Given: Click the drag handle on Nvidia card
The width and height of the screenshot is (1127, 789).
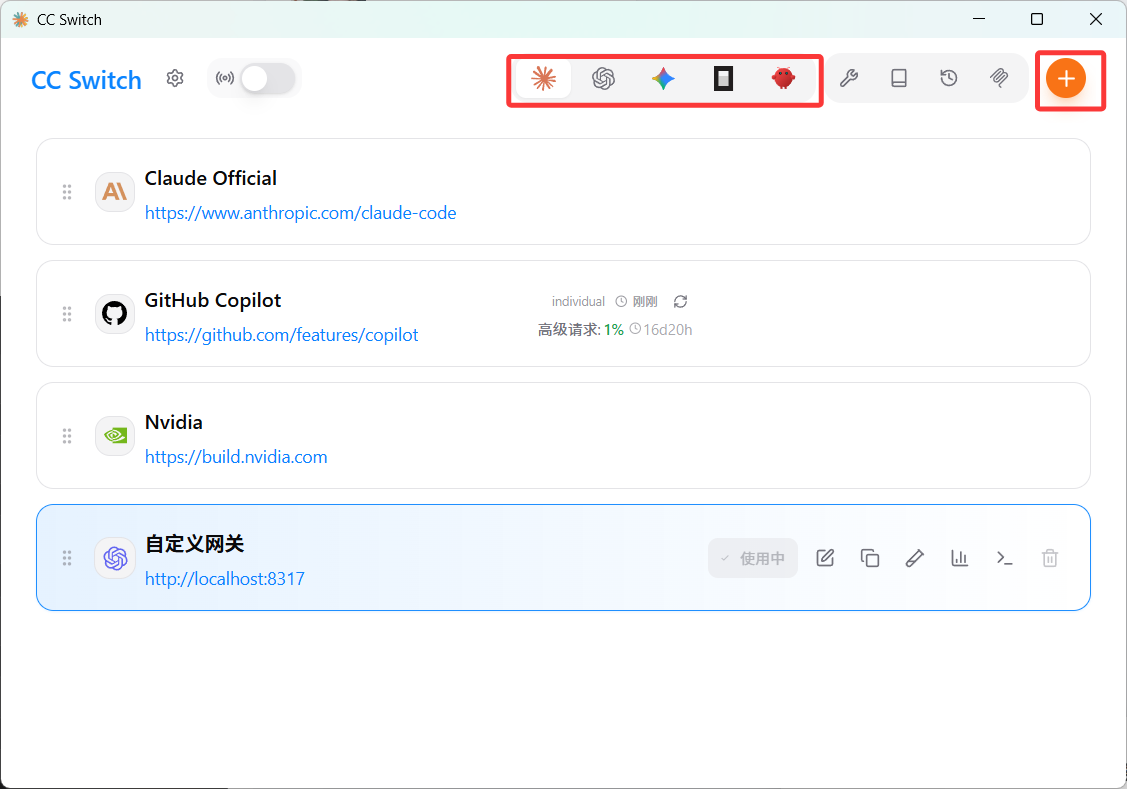Looking at the screenshot, I should [67, 436].
